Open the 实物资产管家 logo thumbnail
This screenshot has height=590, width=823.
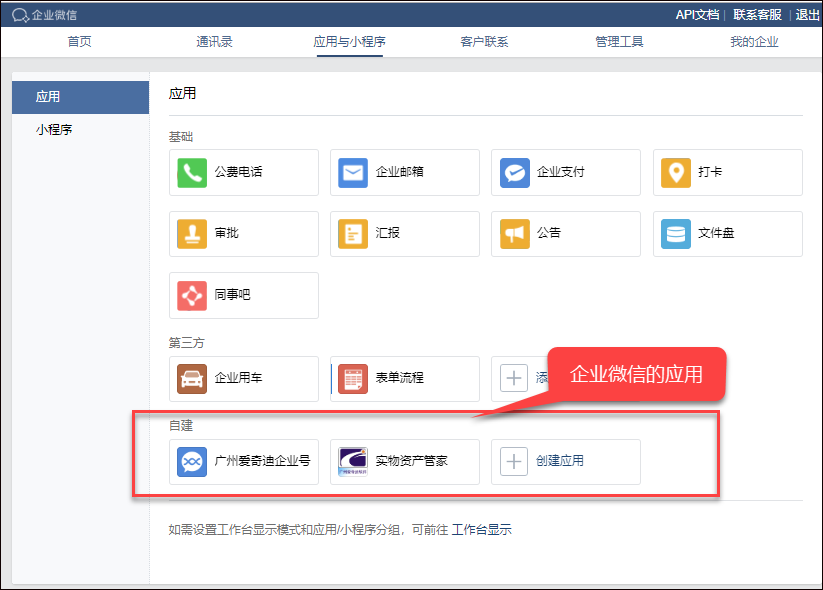[353, 461]
